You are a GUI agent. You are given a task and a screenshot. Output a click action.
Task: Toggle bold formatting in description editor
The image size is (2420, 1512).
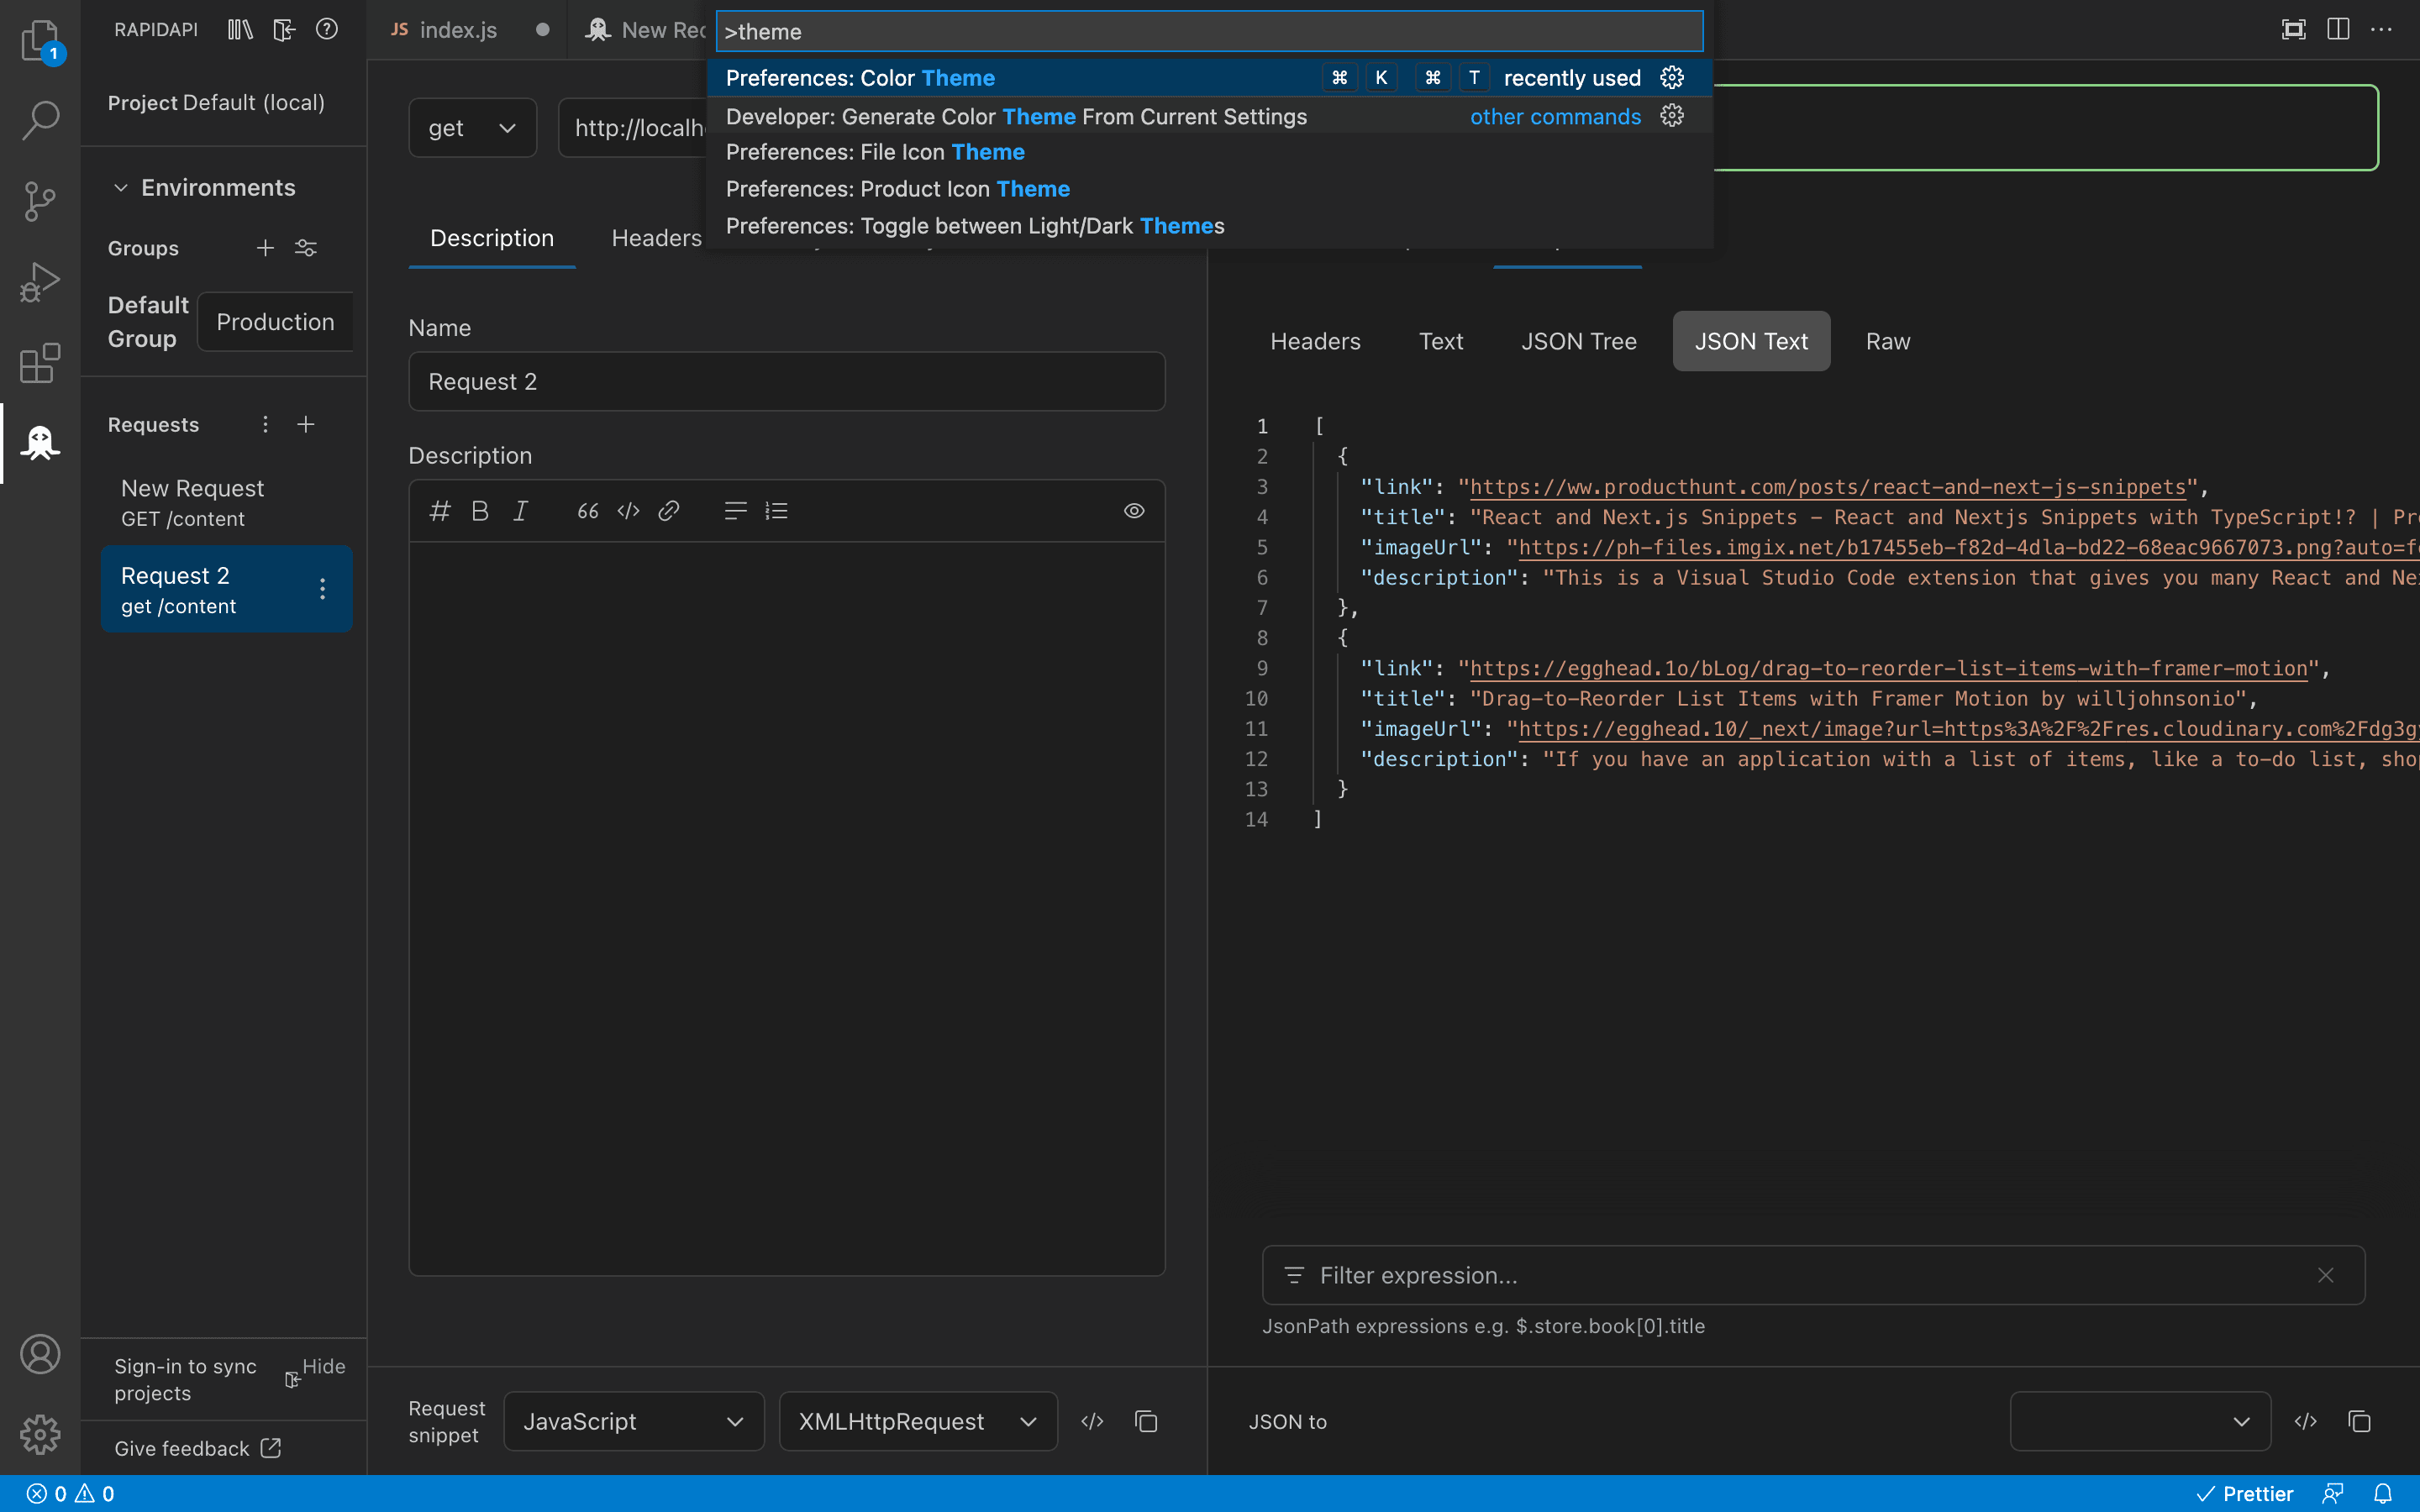click(x=477, y=509)
